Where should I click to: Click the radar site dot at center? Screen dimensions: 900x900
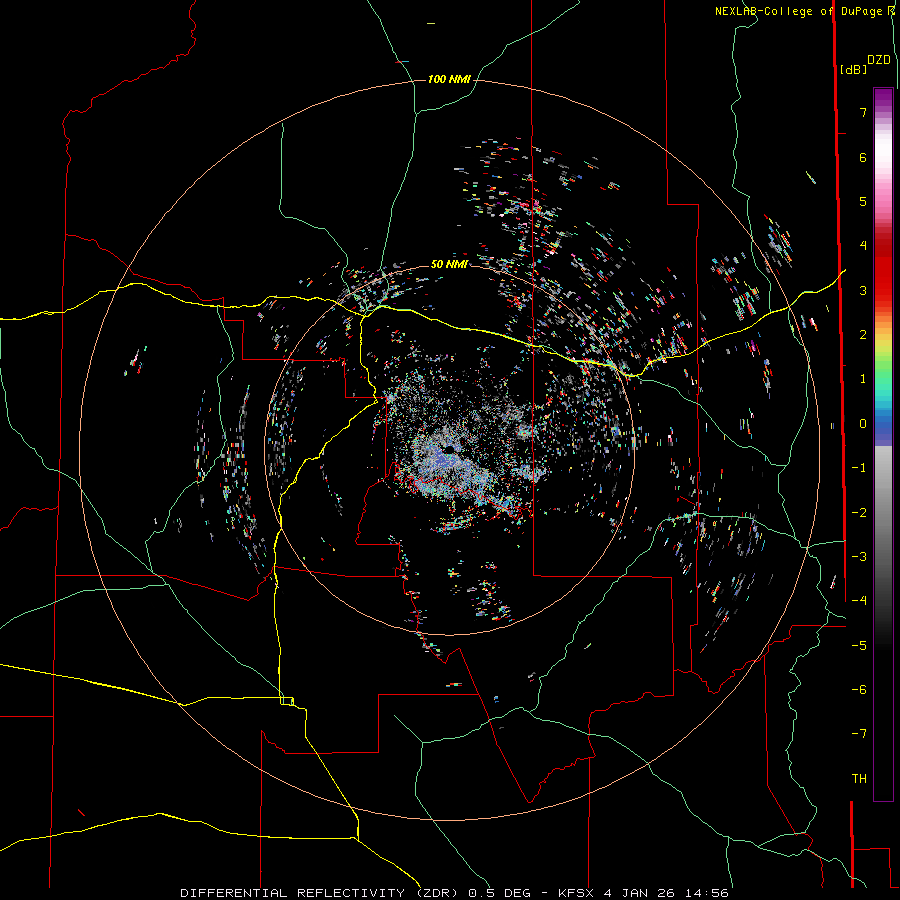point(449,449)
